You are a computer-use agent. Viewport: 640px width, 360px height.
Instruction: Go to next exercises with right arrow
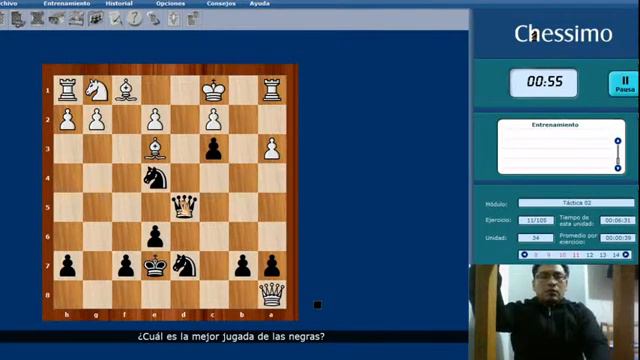coord(625,255)
